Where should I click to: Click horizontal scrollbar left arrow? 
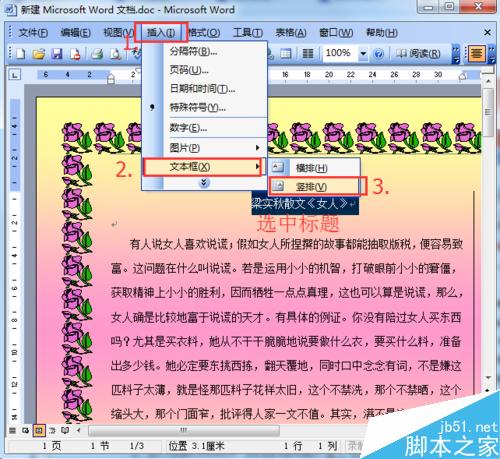tap(79, 431)
